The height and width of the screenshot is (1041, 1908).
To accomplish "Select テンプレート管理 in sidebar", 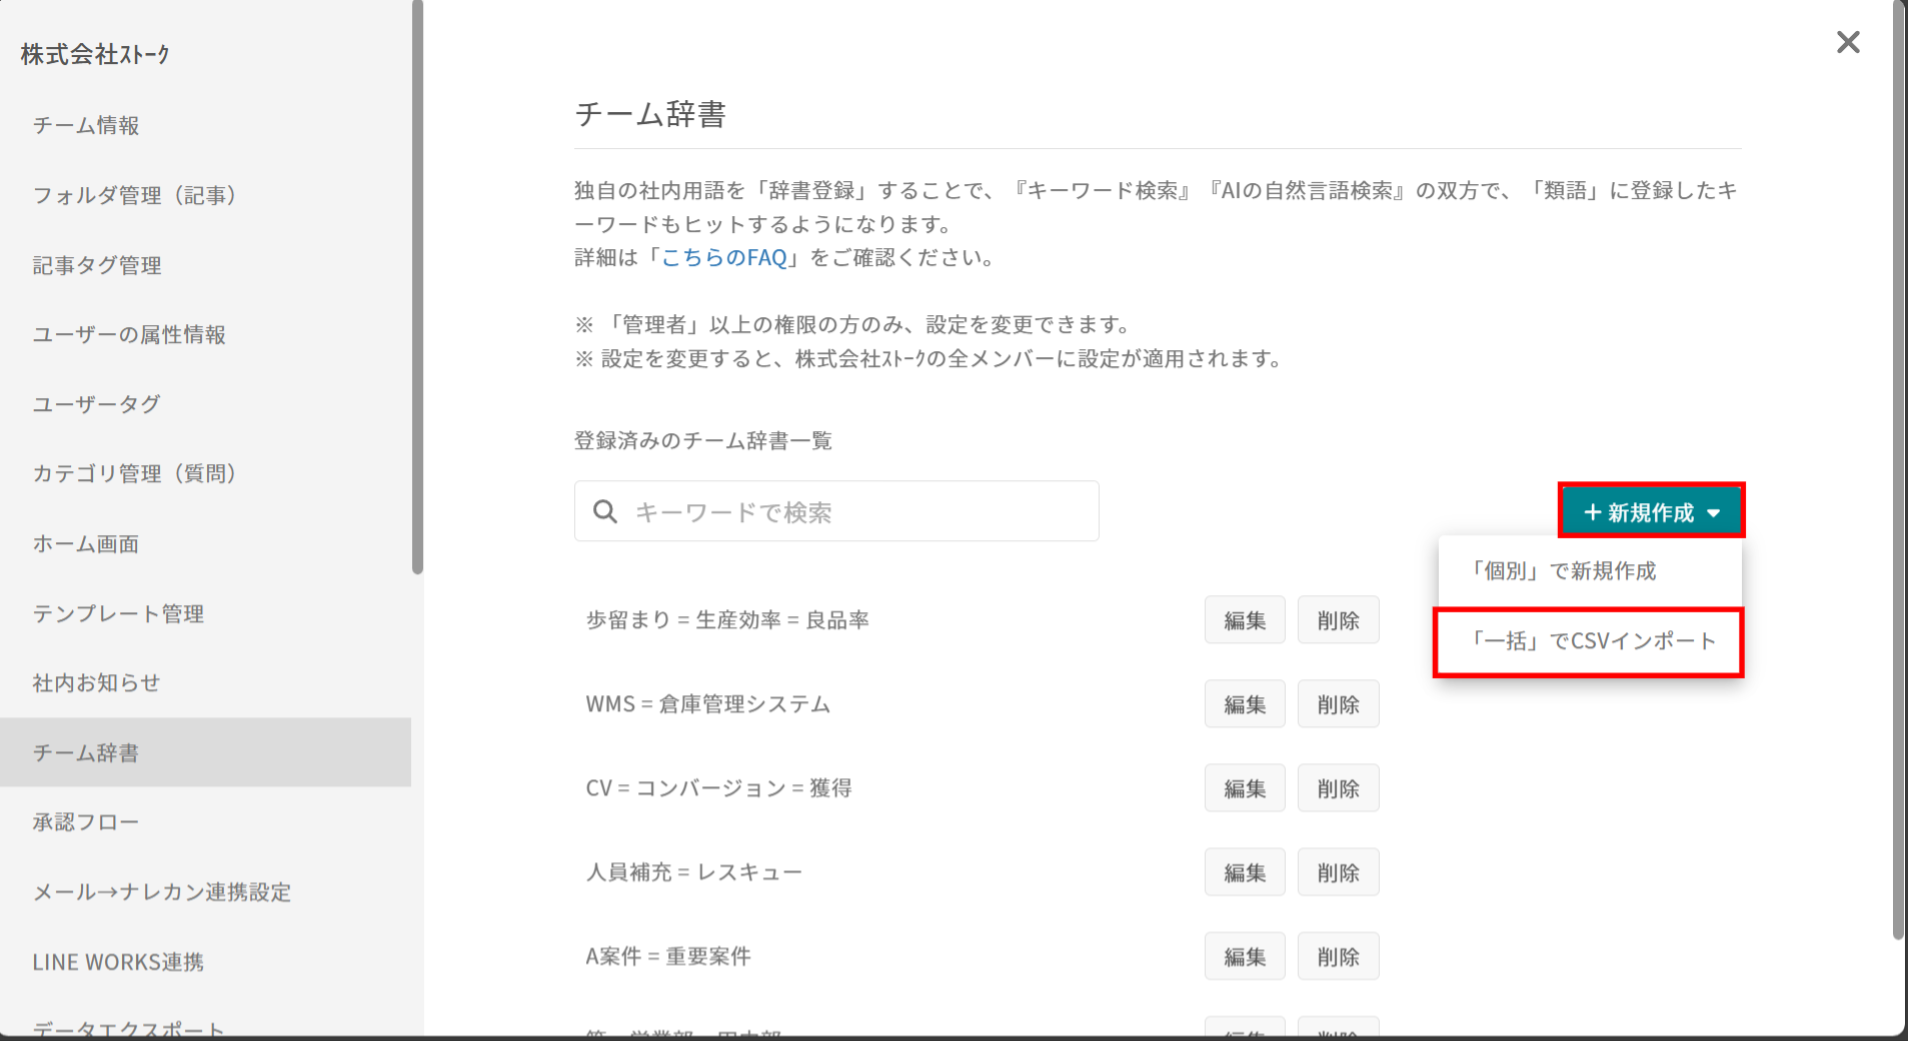I will coord(118,614).
